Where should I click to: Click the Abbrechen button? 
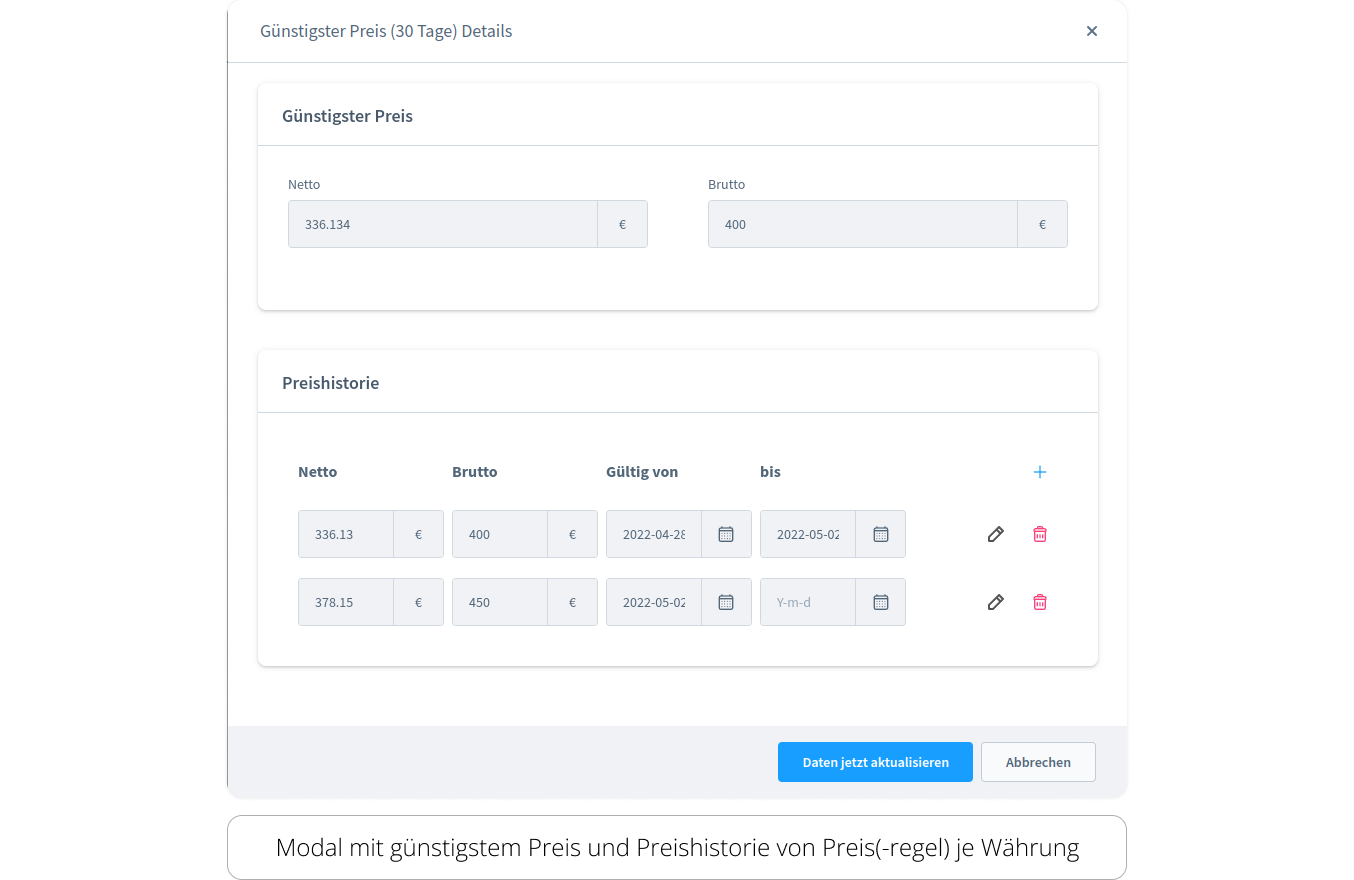[x=1038, y=761]
